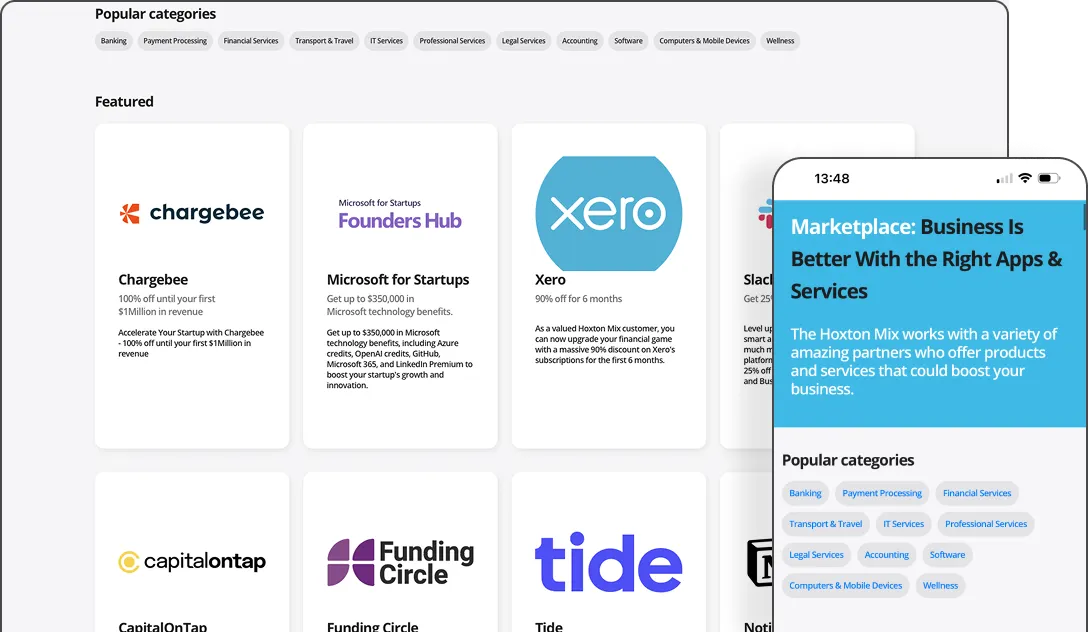Select the Banking category chip on desktop page
The width and height of the screenshot is (1088, 632).
114,41
